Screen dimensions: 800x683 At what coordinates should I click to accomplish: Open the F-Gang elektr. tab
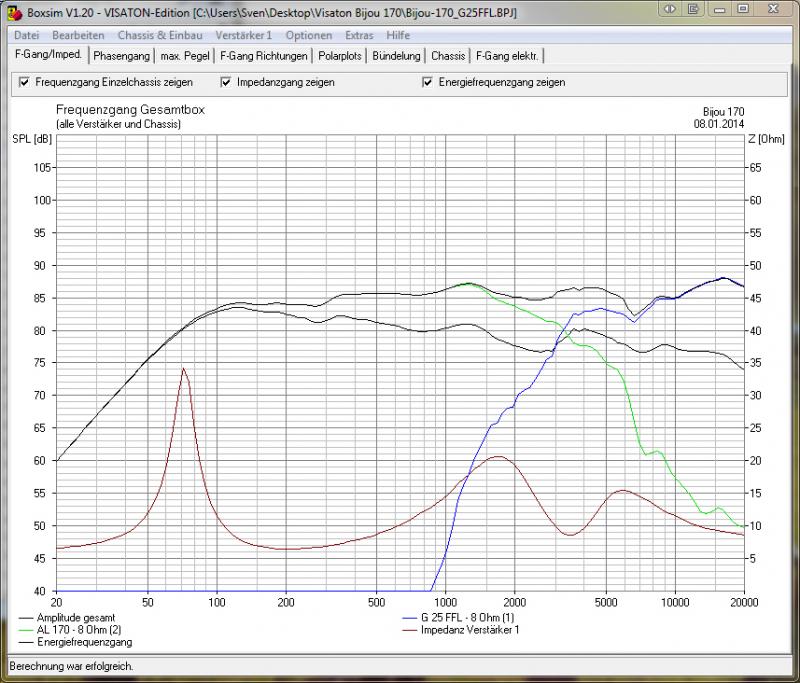coord(507,56)
